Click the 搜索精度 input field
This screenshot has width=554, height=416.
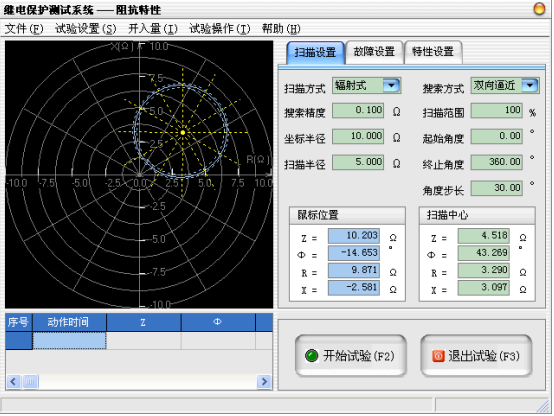(x=358, y=110)
